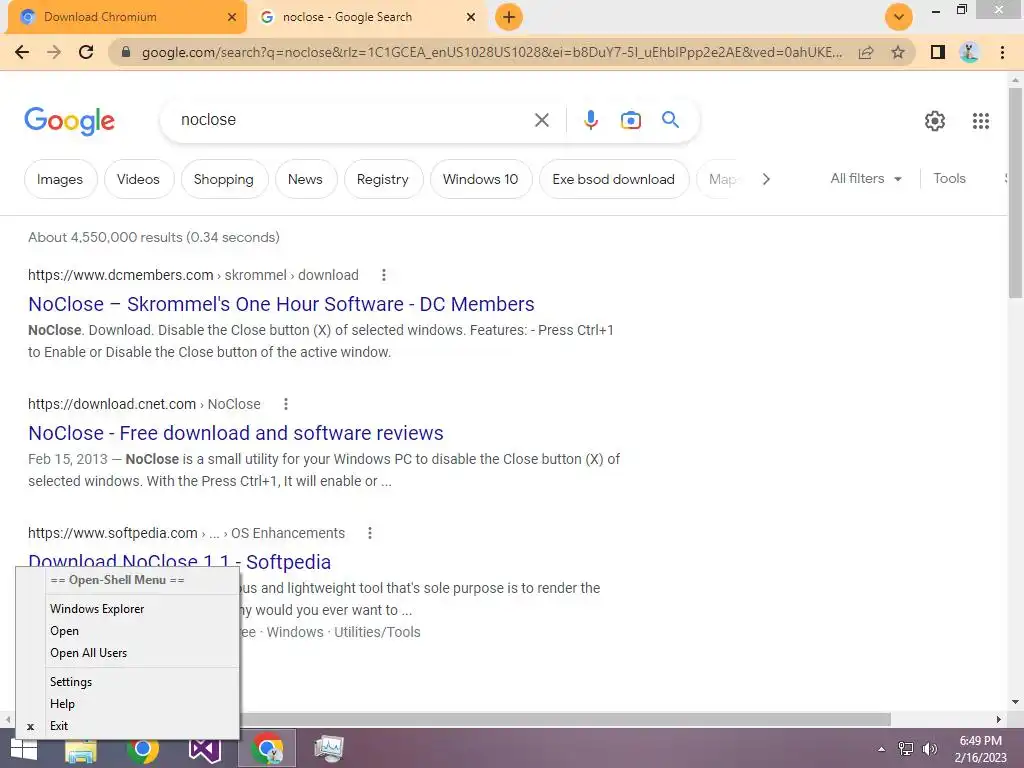Screen dimensions: 1024x768
Task: Filter results by Videos
Action: [x=138, y=179]
